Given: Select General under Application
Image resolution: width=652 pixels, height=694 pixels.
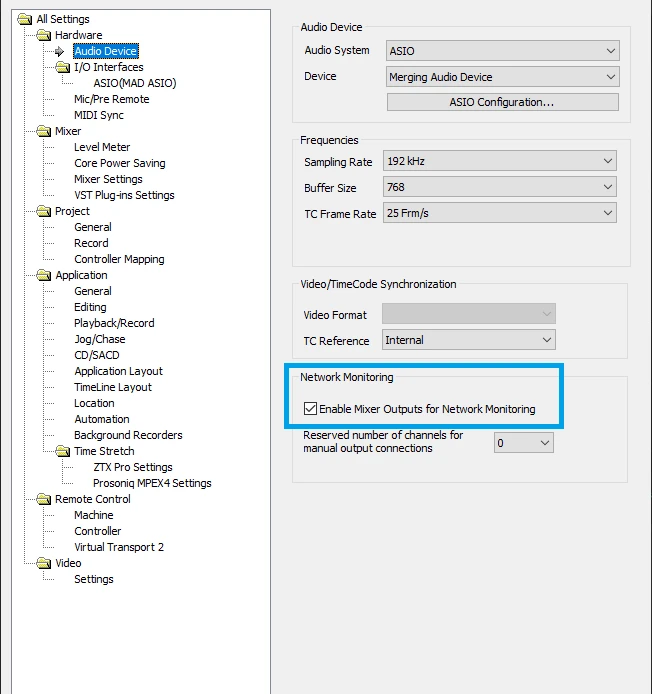Looking at the screenshot, I should click(x=93, y=291).
